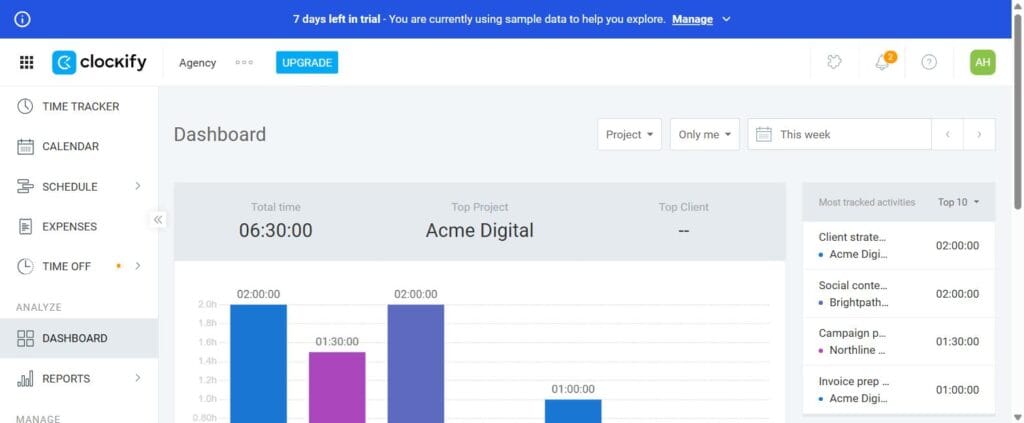Open the help question-mark icon
Screen dimensions: 1024x423
[929, 62]
